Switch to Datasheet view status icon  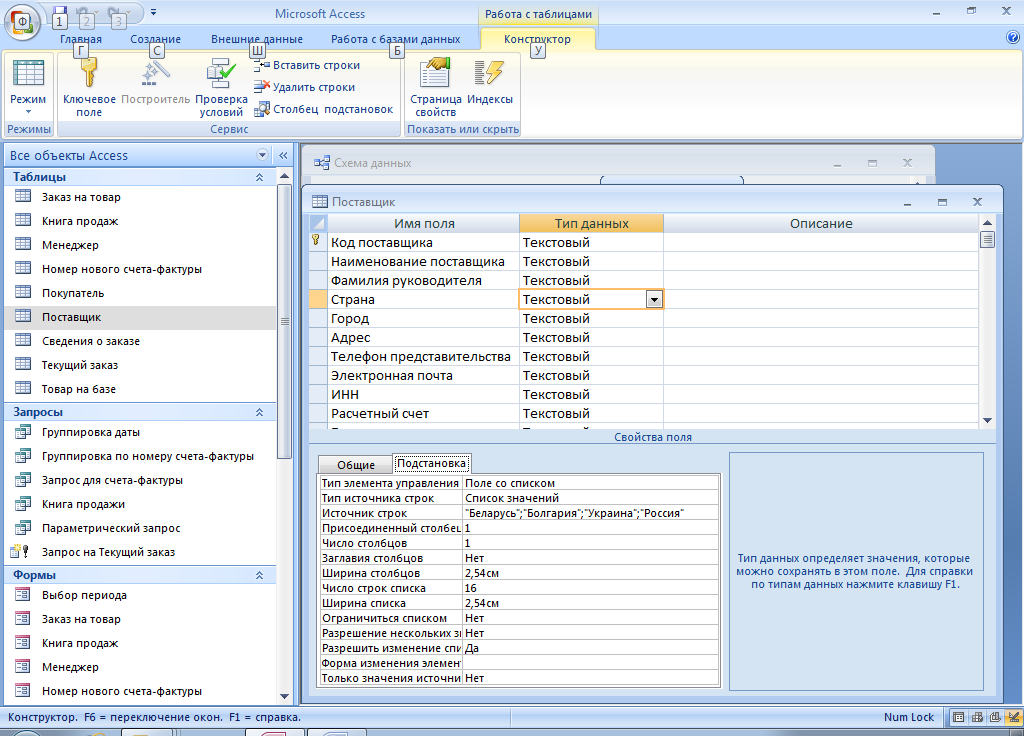tap(958, 717)
